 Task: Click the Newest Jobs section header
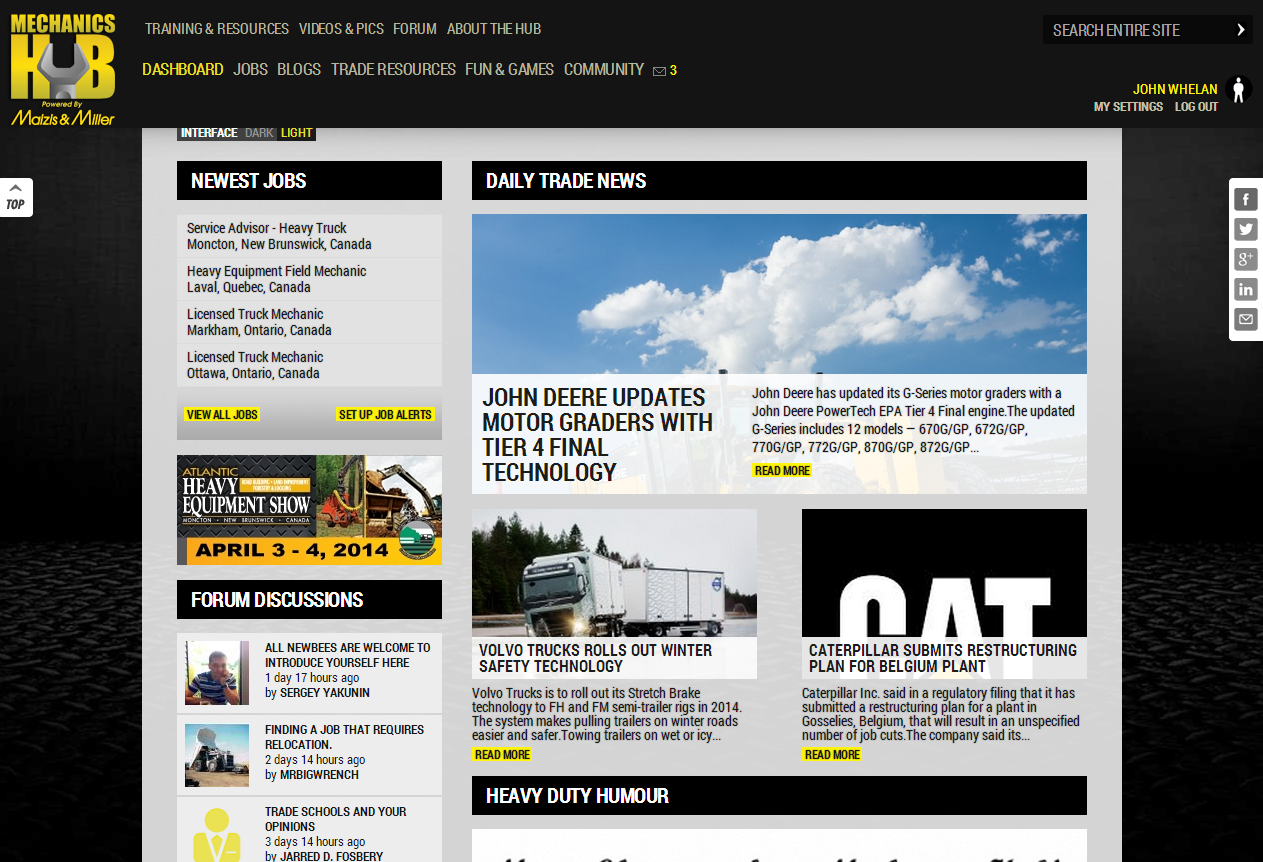pos(309,181)
